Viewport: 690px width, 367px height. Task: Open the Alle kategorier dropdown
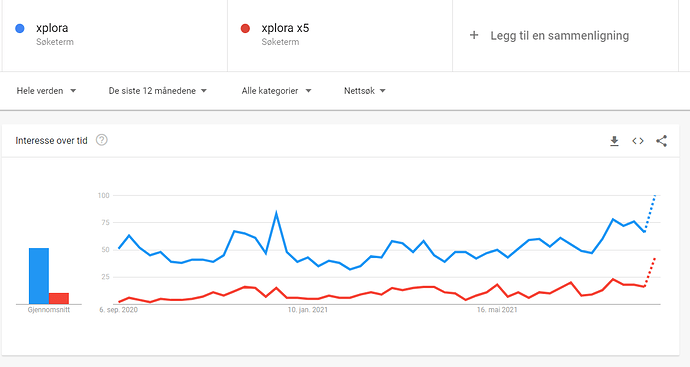pos(276,91)
